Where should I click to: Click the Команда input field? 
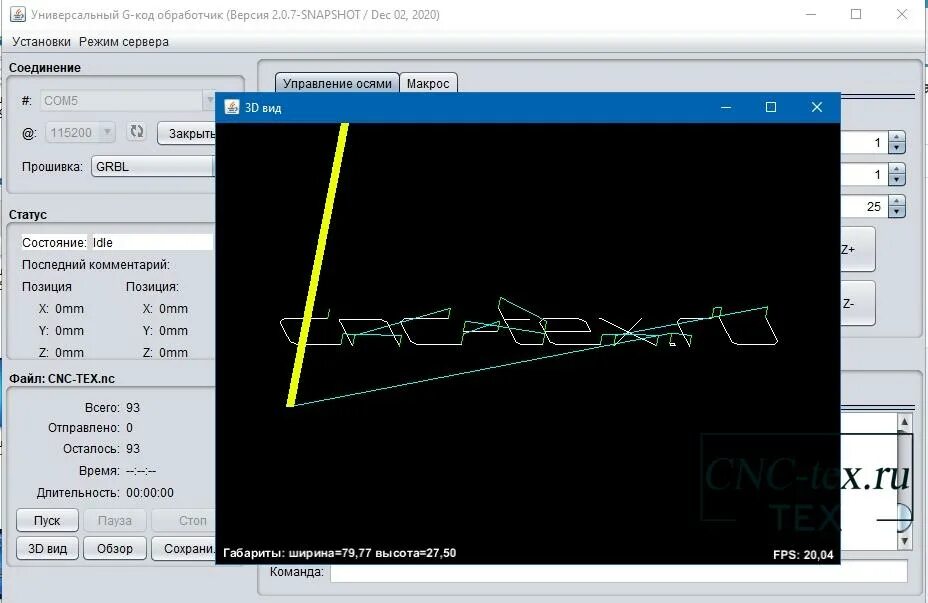(618, 572)
